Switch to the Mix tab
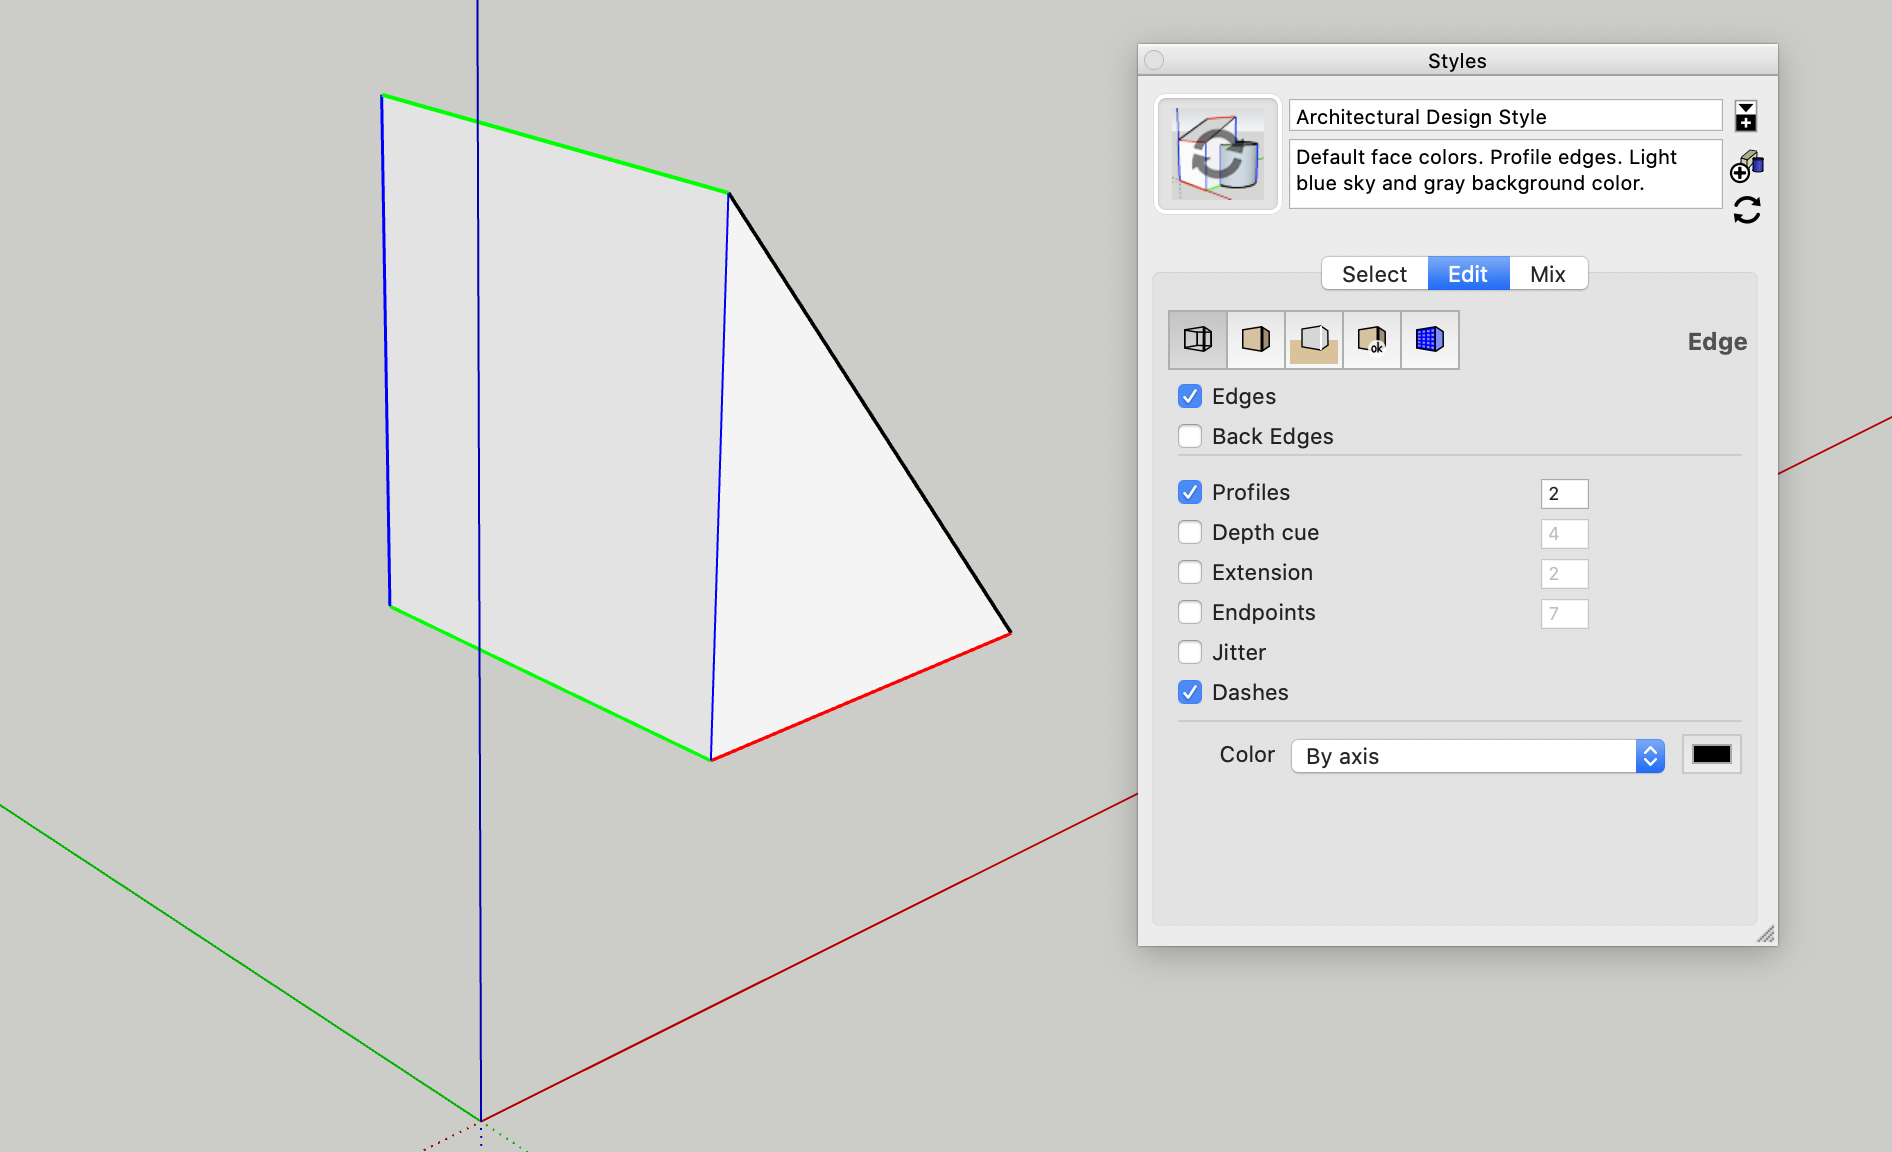Screen dimensions: 1892x1152 click(1548, 274)
